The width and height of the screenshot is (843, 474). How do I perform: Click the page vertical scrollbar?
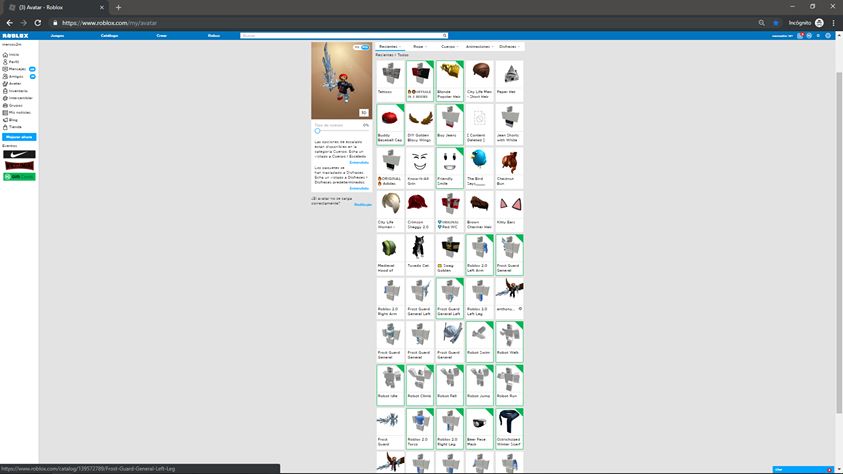pyautogui.click(x=839, y=242)
